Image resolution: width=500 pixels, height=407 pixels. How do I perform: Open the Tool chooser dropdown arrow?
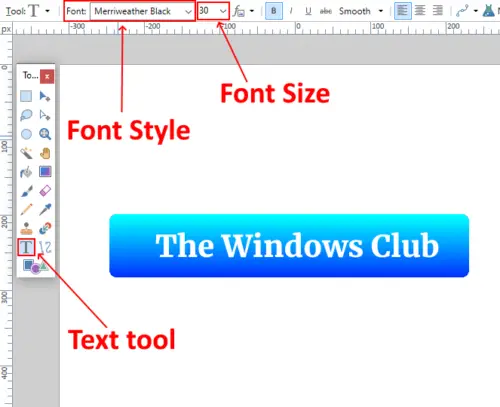tap(47, 11)
